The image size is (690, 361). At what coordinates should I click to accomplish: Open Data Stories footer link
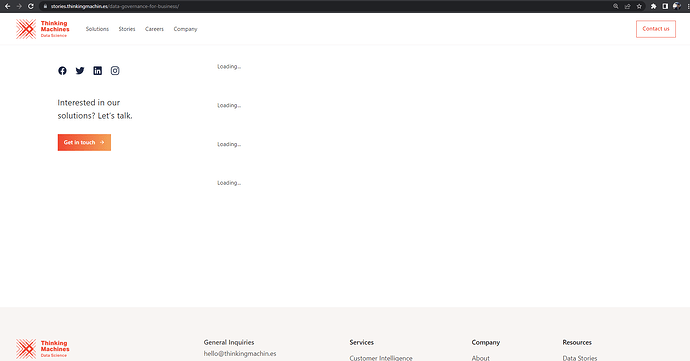(x=580, y=358)
